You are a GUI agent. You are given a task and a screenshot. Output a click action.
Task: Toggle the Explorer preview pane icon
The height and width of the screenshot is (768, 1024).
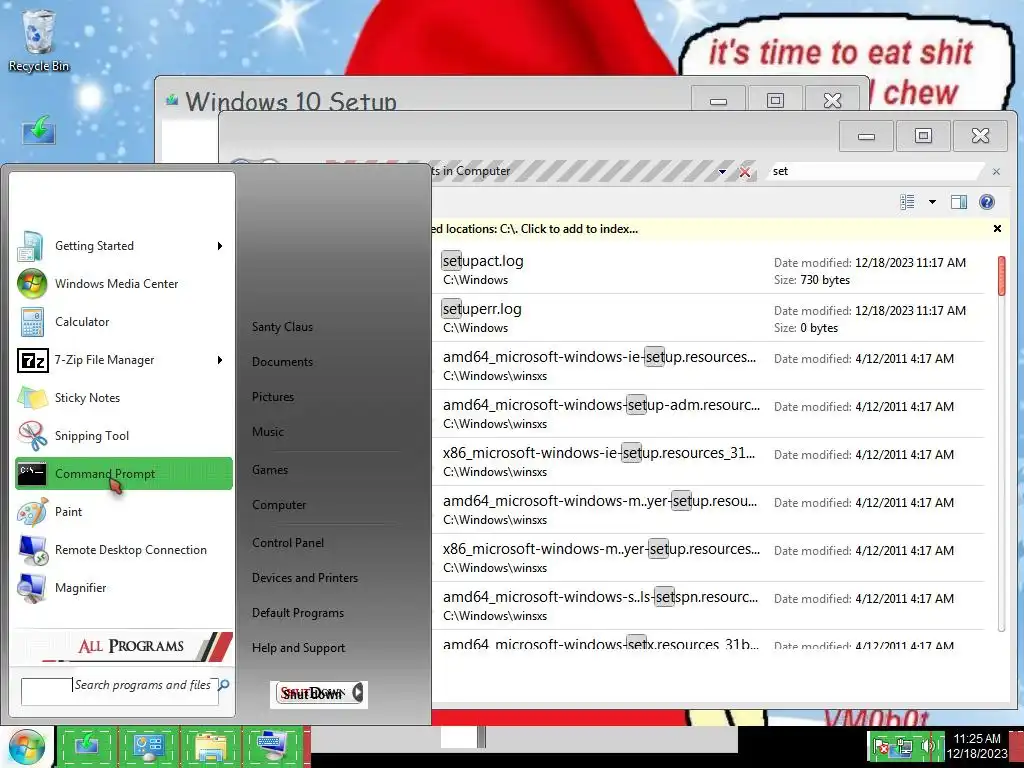pos(959,202)
